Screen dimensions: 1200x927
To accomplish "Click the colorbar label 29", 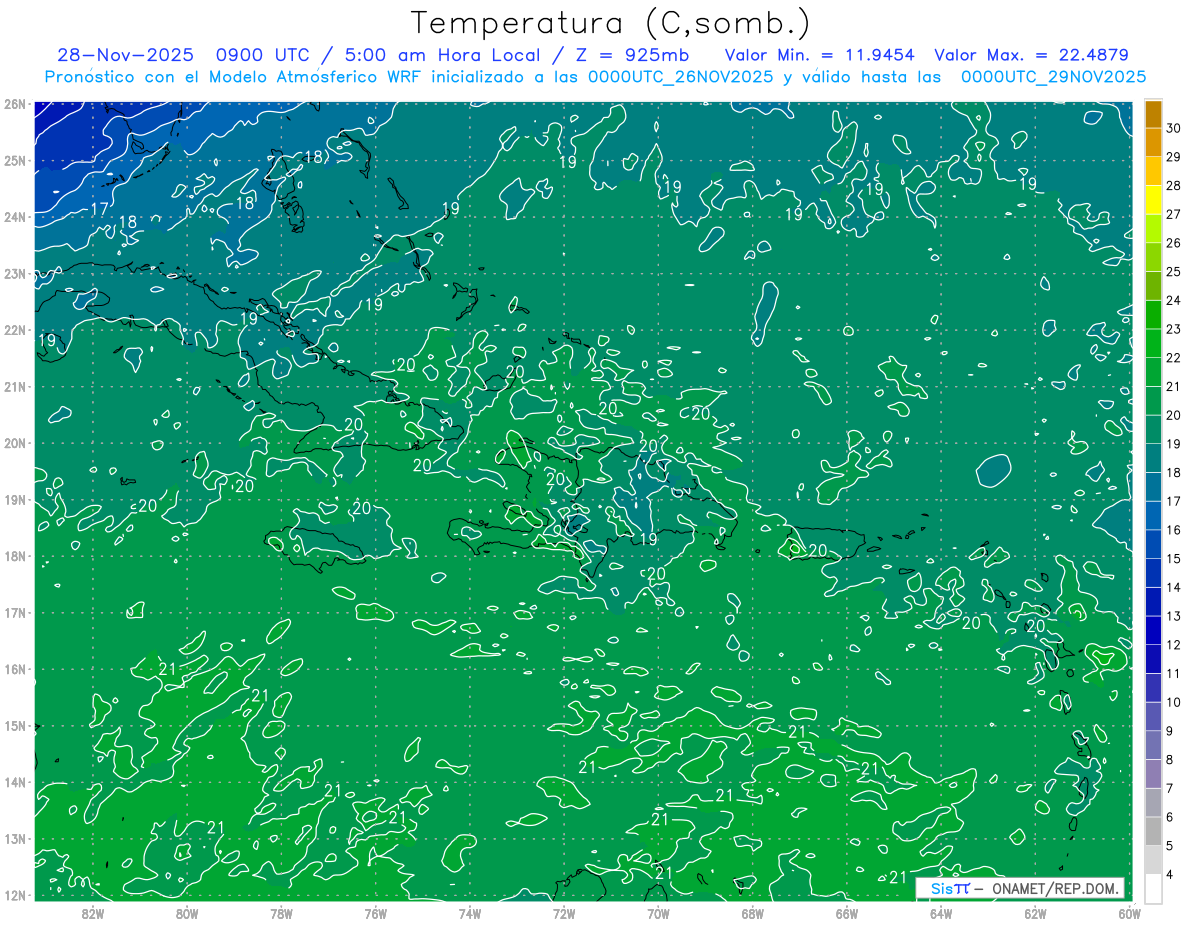I will click(1173, 157).
